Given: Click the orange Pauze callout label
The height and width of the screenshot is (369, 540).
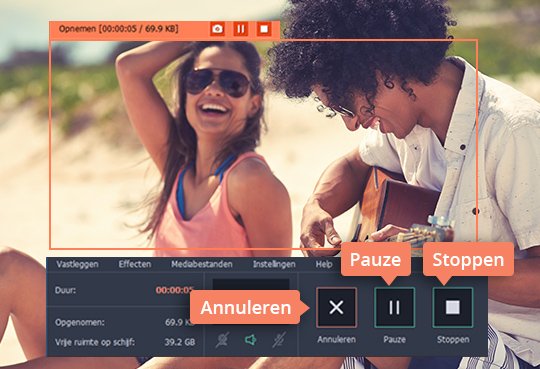Looking at the screenshot, I should 375,259.
